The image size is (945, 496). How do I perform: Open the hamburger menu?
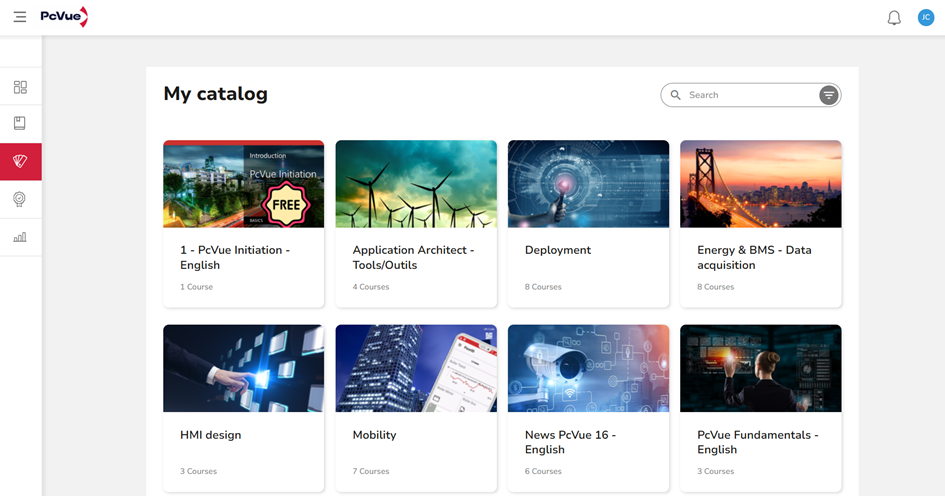coord(20,17)
